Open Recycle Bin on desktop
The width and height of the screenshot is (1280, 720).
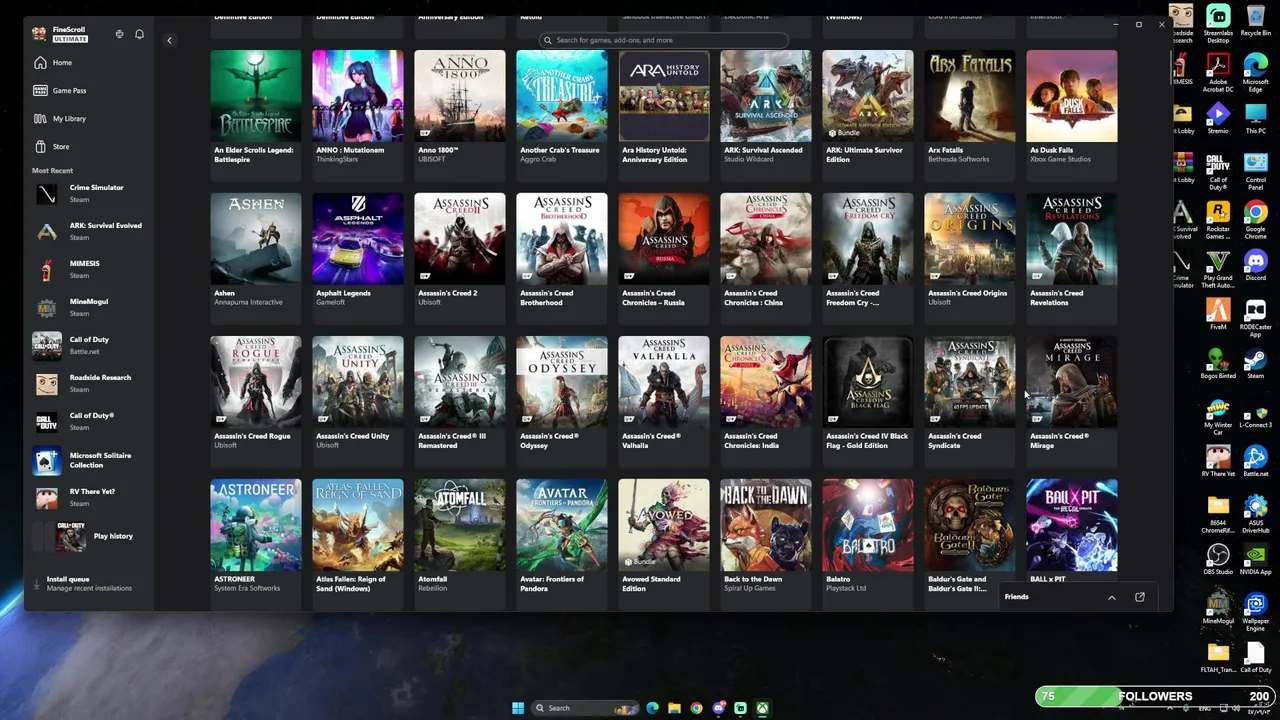1255,22
